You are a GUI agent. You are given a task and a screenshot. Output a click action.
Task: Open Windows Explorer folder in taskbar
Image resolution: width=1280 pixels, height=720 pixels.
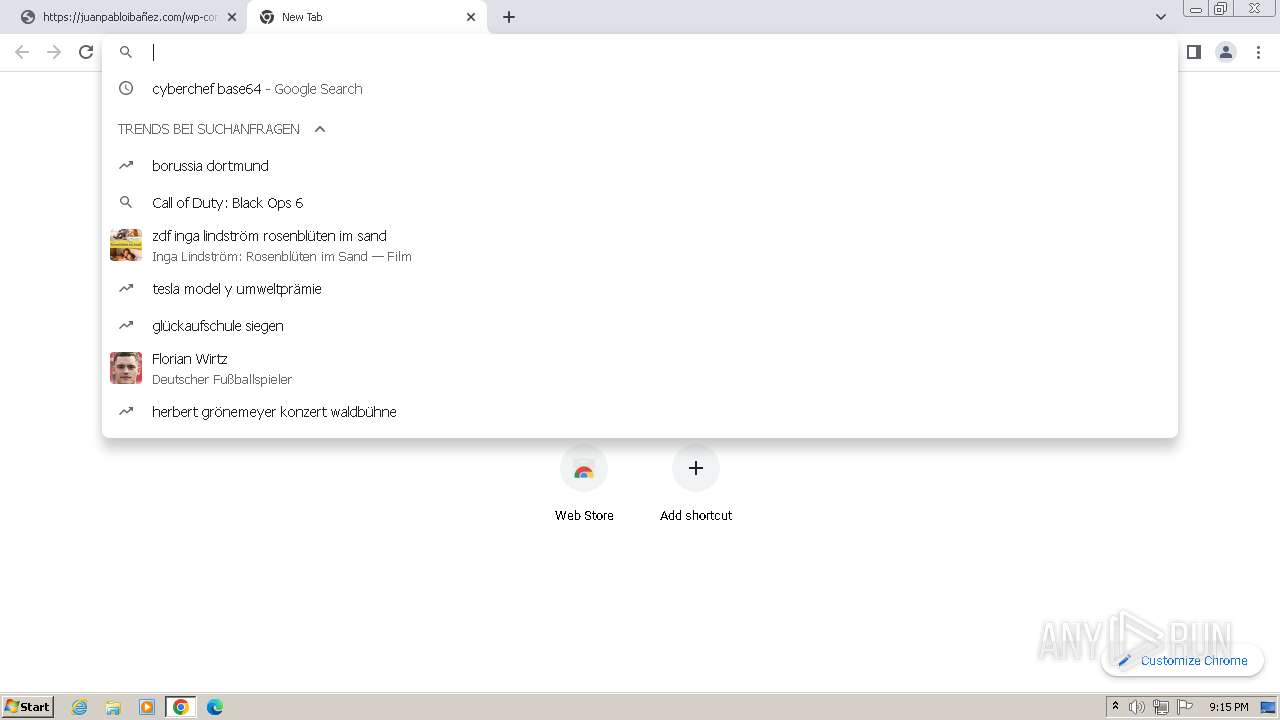pos(113,707)
